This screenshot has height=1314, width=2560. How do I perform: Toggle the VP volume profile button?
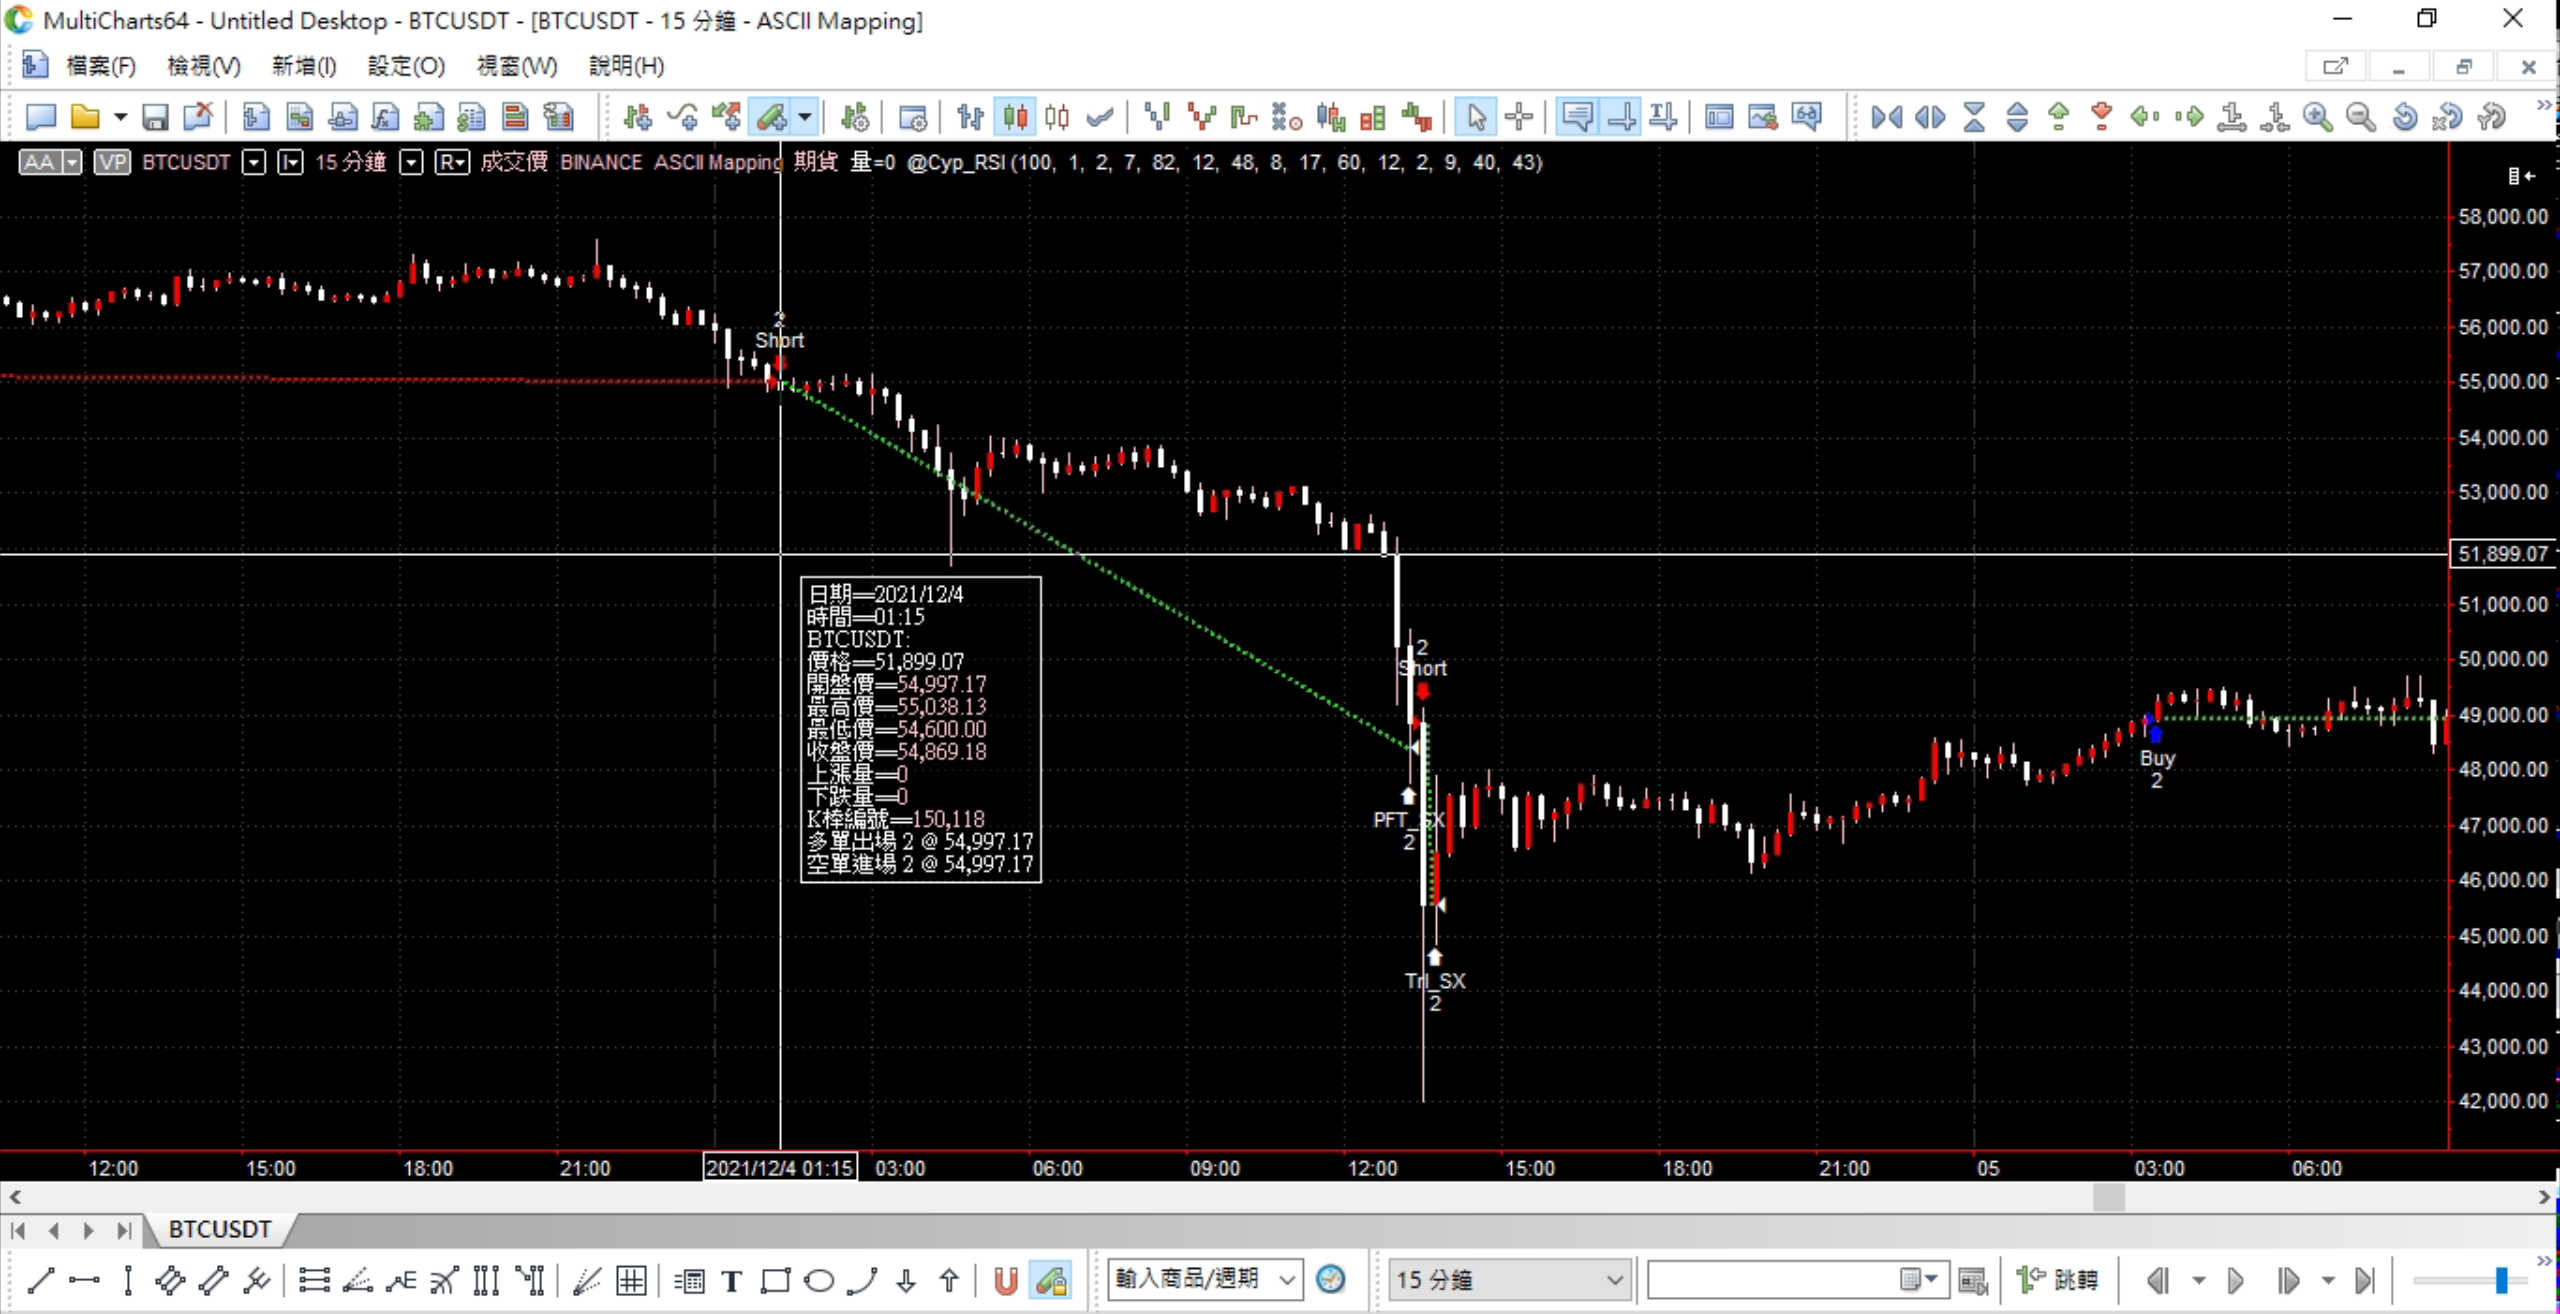112,162
